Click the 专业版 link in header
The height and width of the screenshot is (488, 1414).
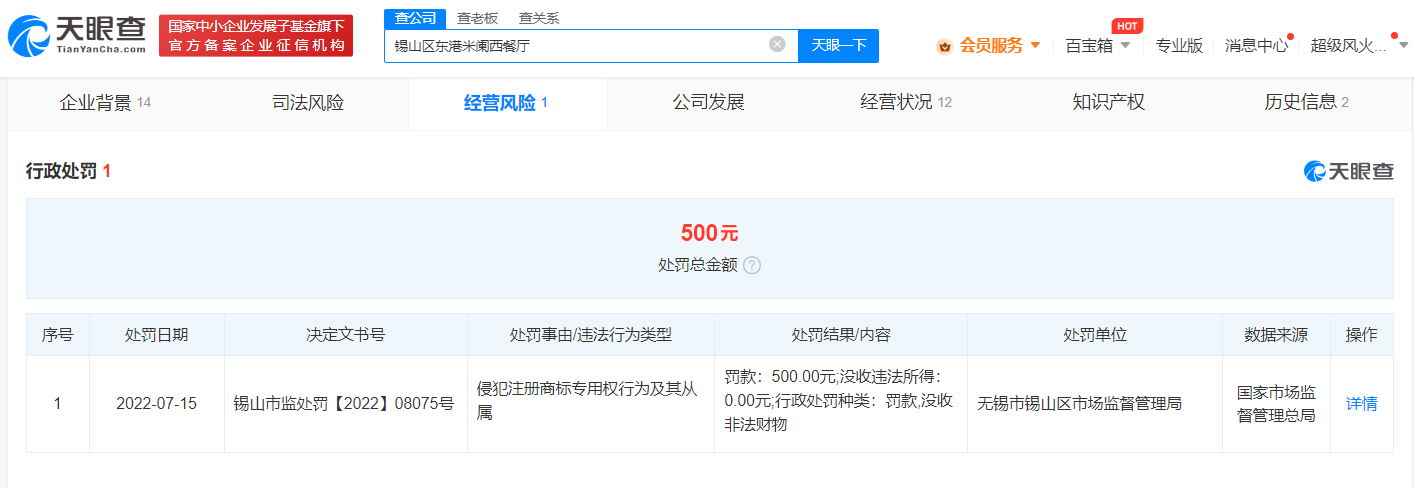pos(1179,45)
